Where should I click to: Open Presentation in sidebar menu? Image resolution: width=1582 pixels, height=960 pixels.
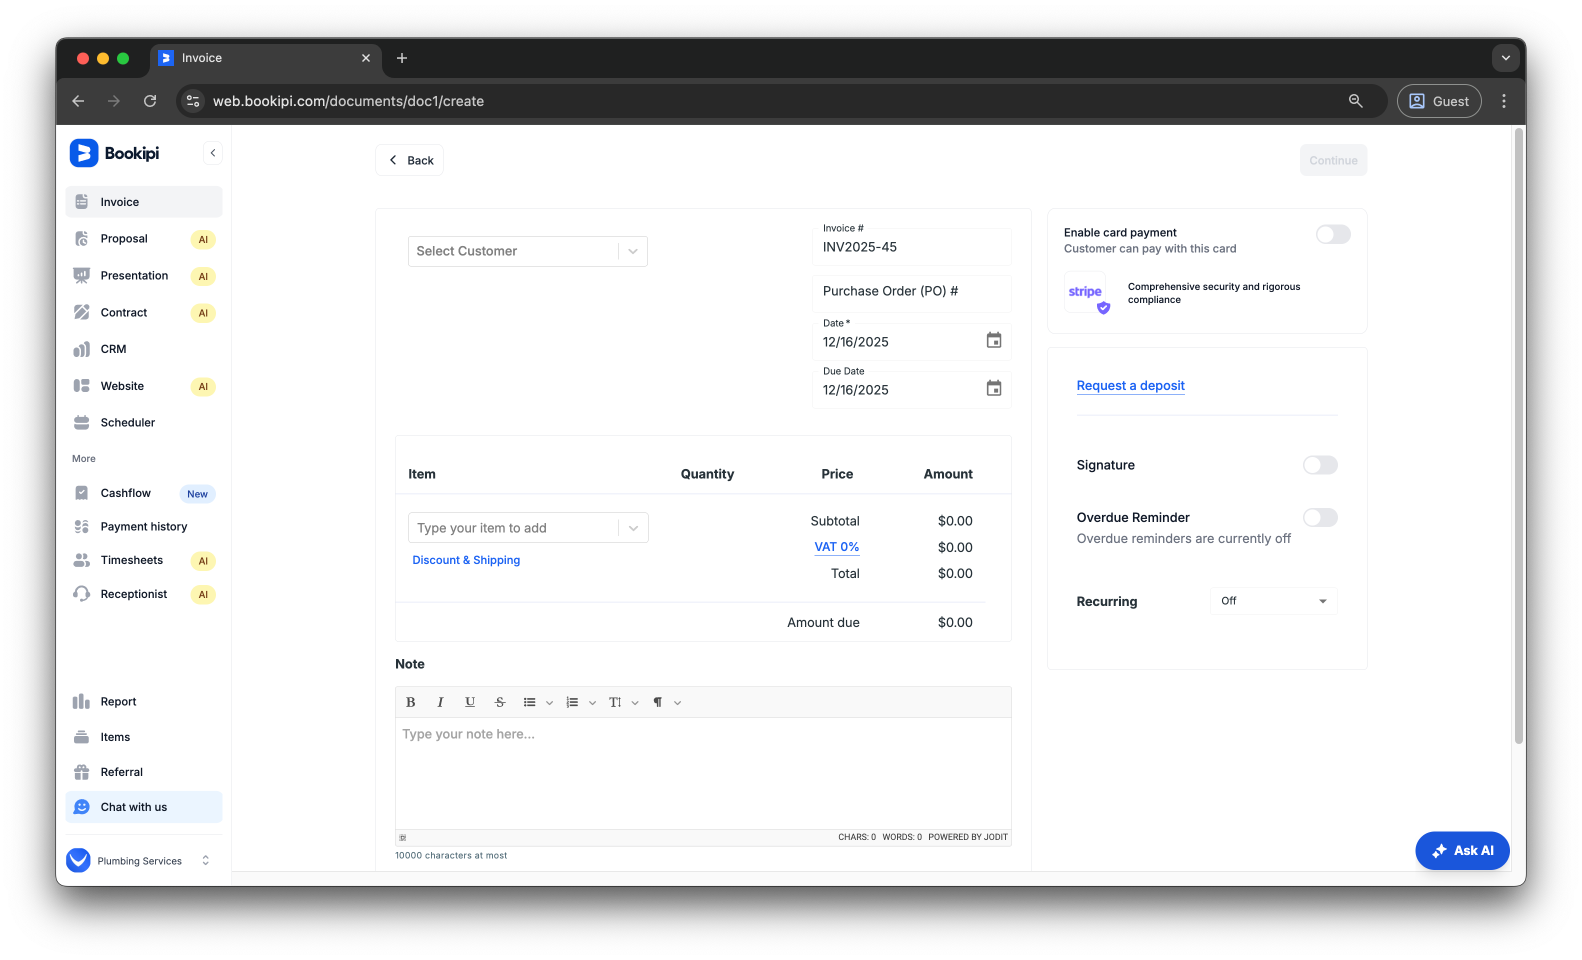144,276
